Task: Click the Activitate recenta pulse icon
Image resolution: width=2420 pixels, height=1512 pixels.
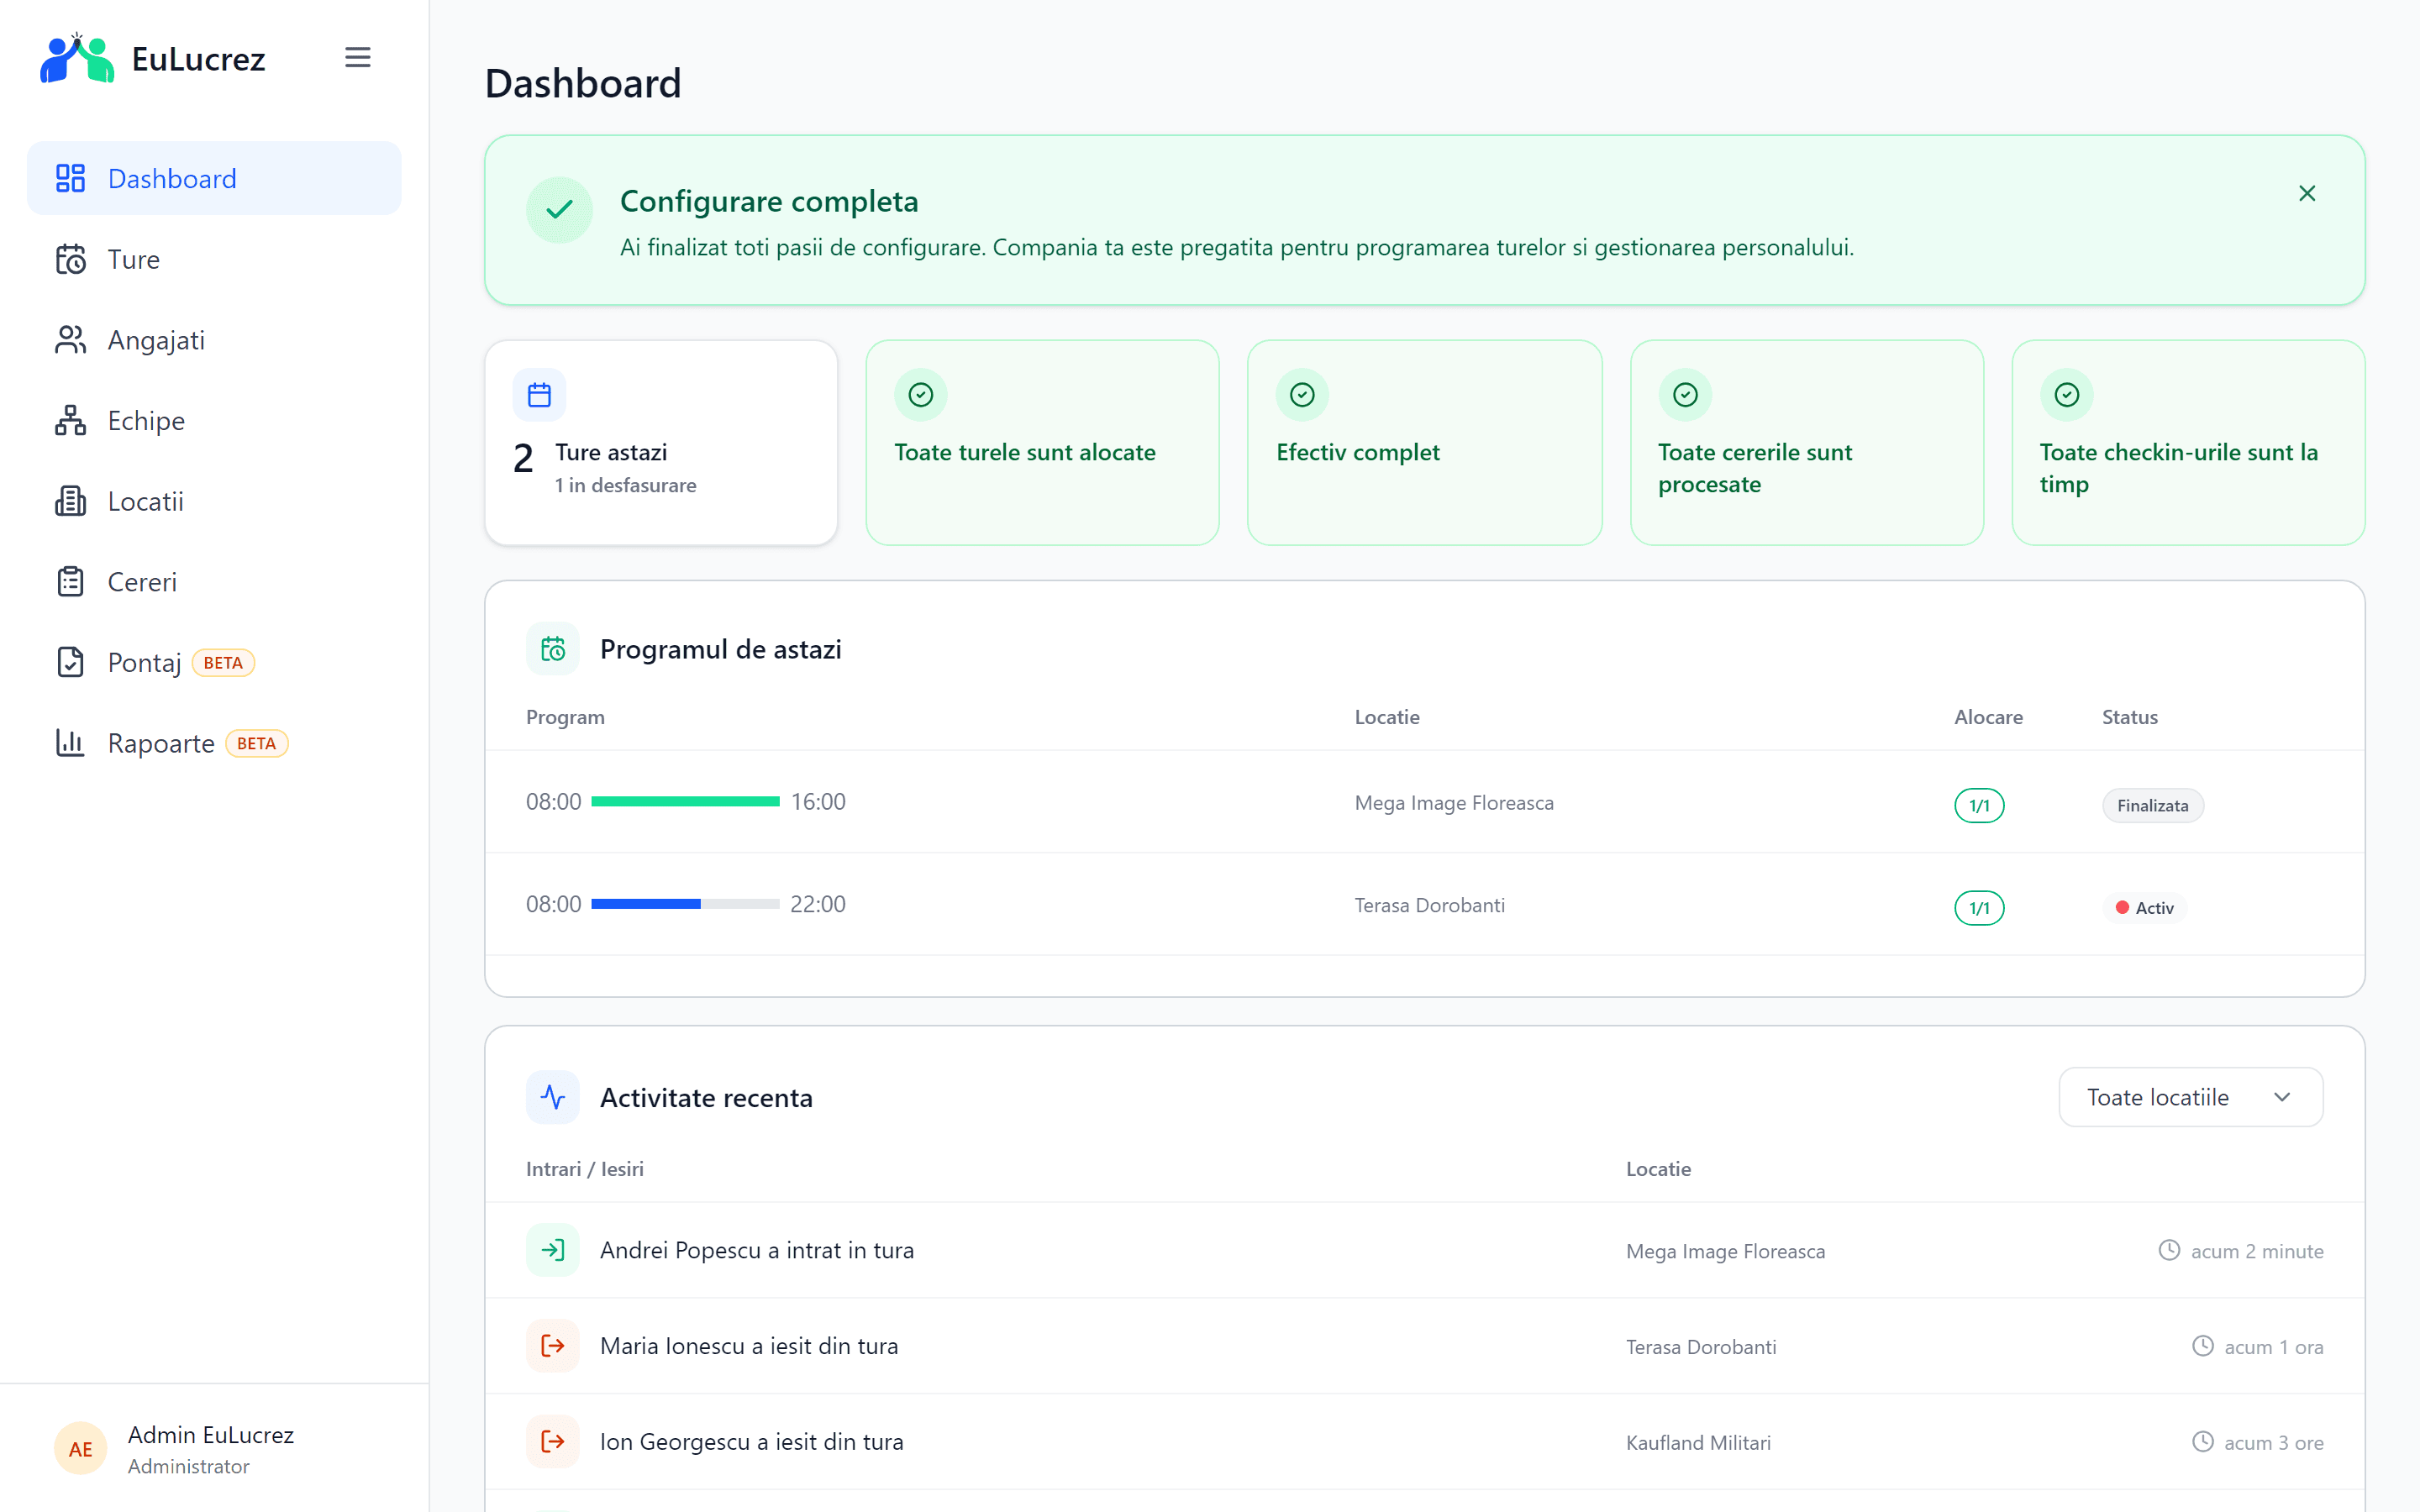Action: coord(553,1098)
